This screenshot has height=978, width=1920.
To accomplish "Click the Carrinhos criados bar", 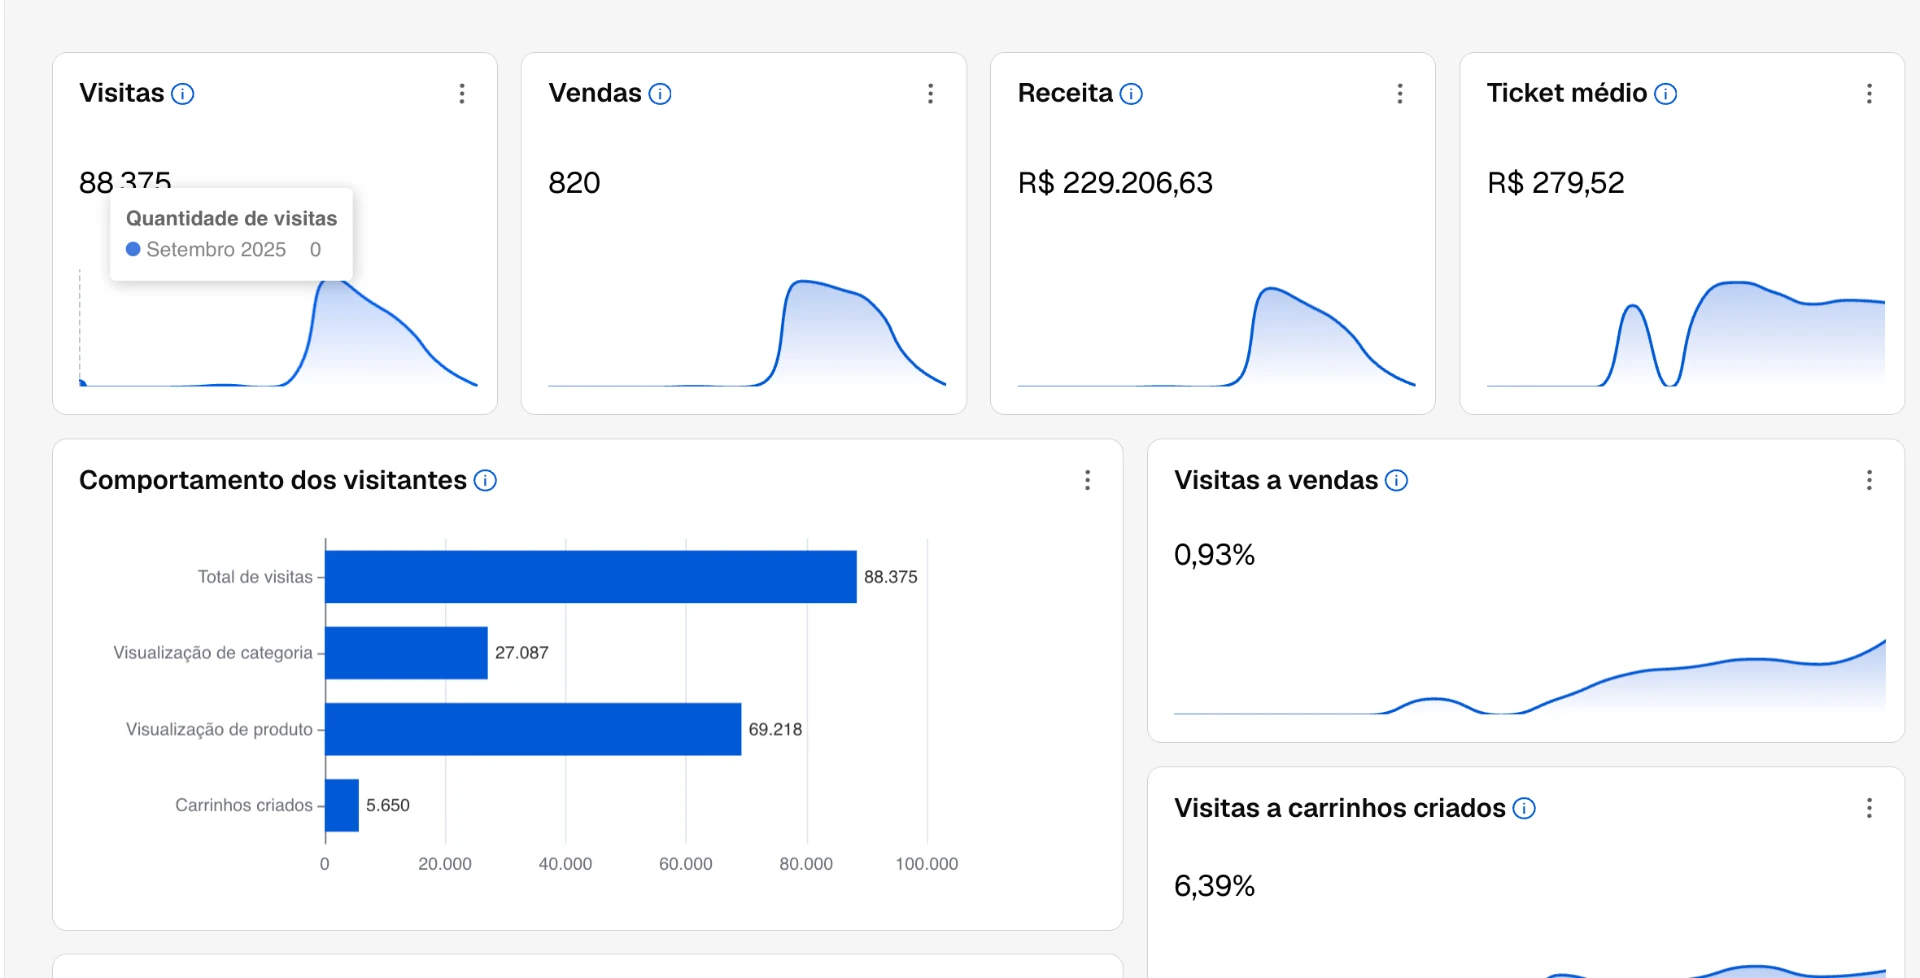I will point(342,805).
